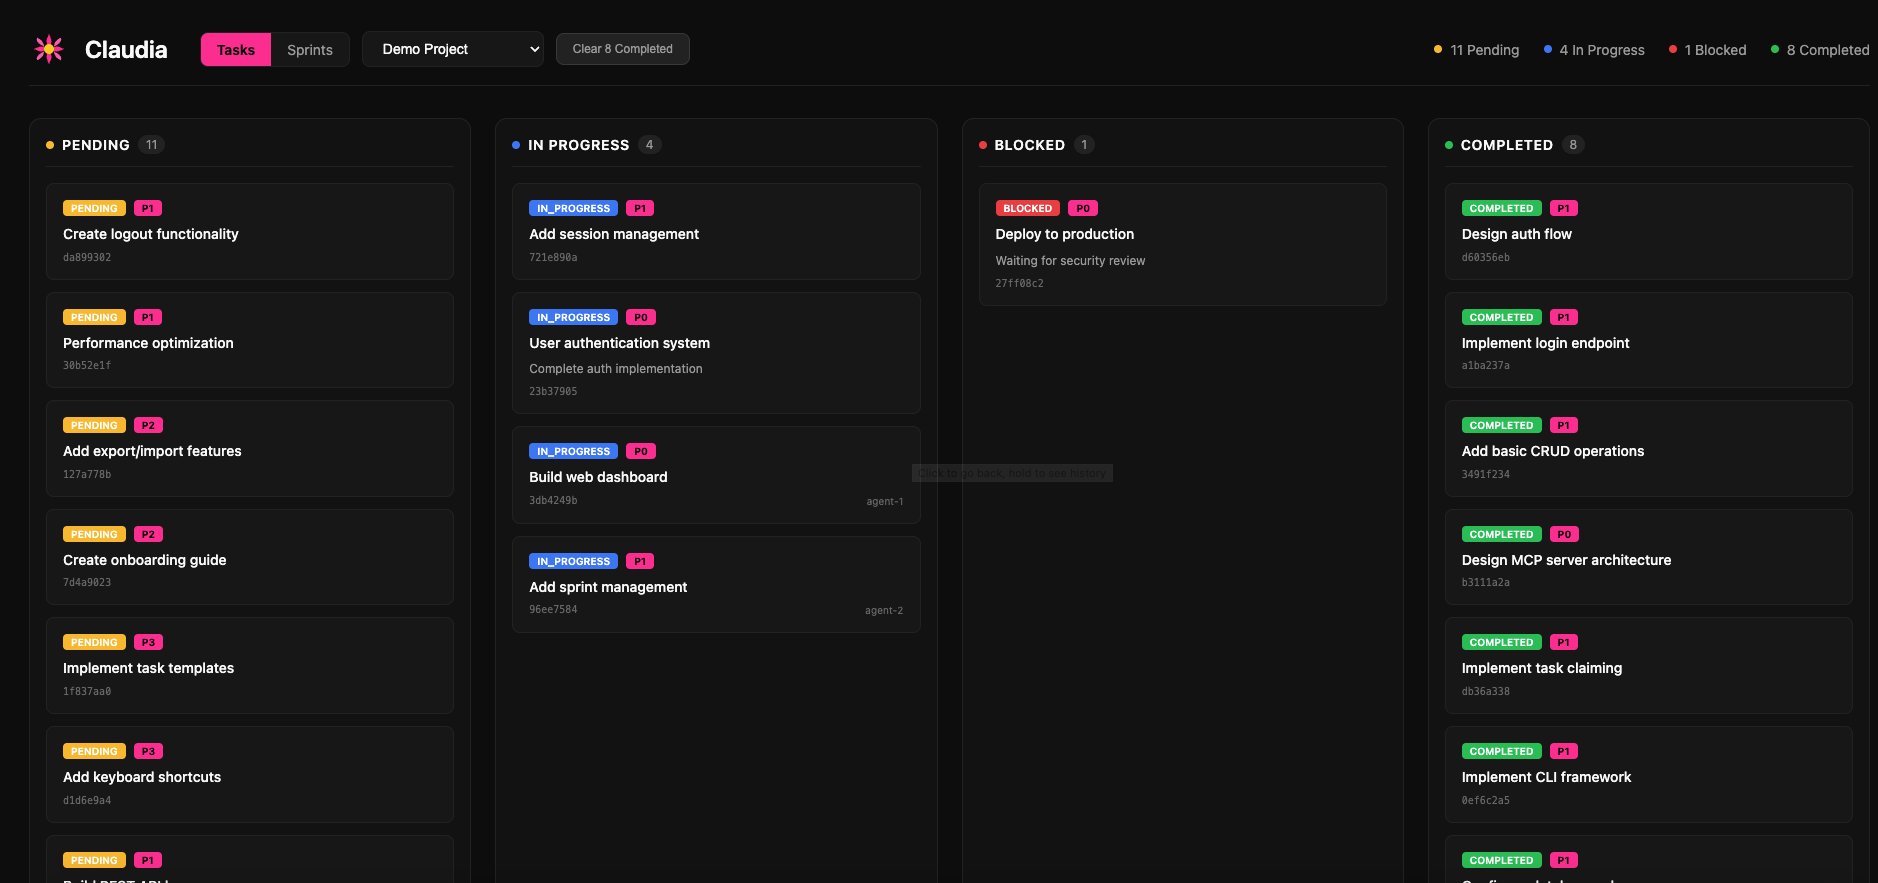Image resolution: width=1878 pixels, height=883 pixels.
Task: Open the Deploy to production blocked card
Action: [1182, 245]
